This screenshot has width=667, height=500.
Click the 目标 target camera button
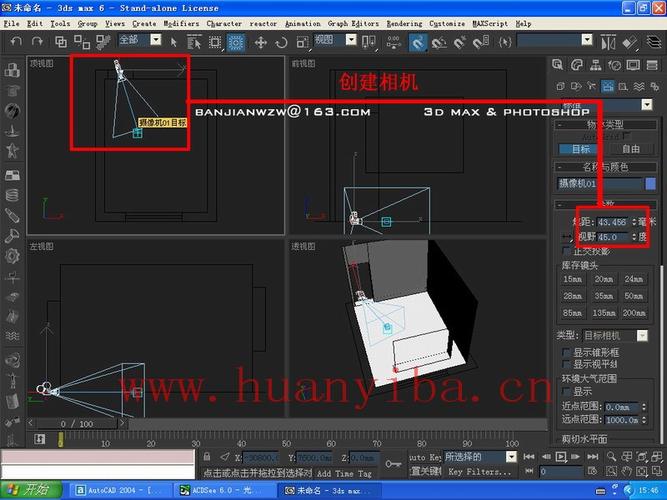(x=581, y=149)
